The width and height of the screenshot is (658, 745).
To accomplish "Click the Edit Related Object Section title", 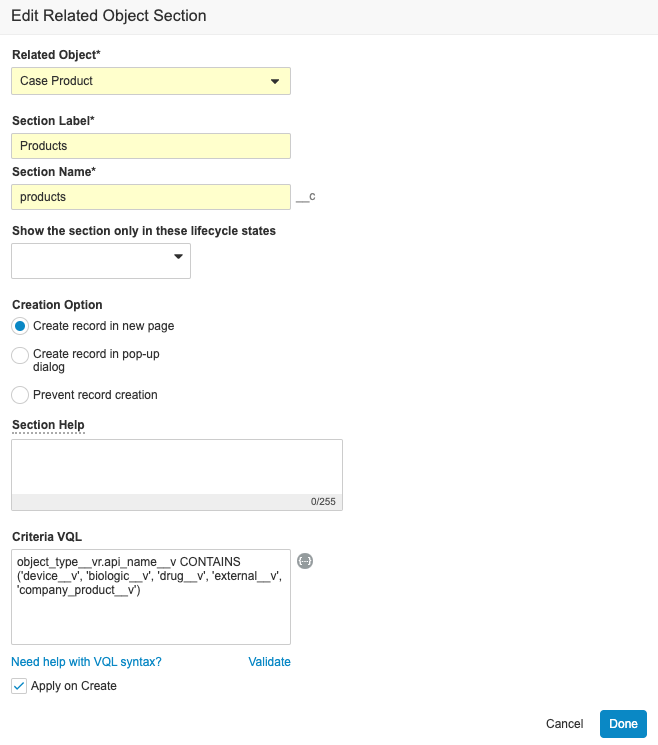I will click(x=109, y=16).
